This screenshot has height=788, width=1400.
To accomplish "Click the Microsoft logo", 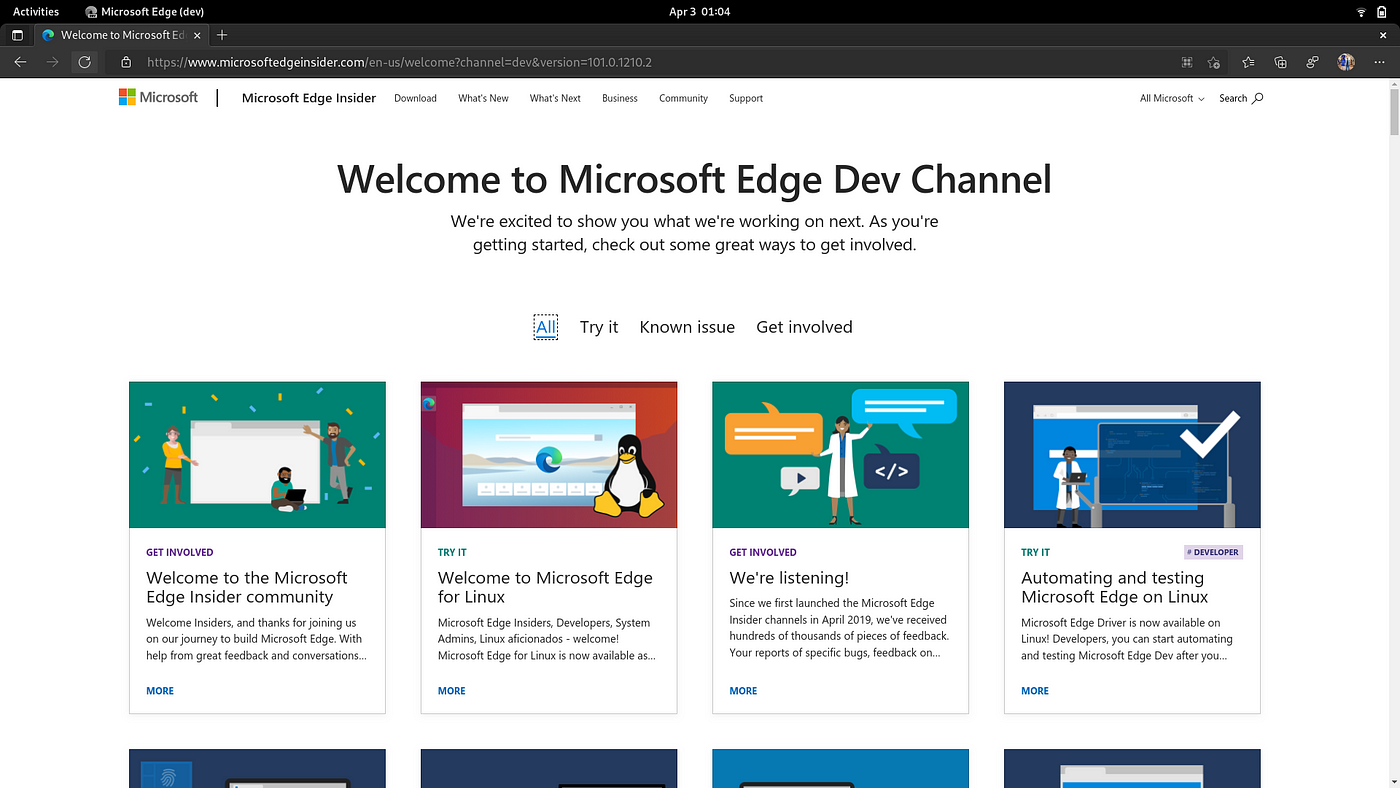I will tap(158, 97).
